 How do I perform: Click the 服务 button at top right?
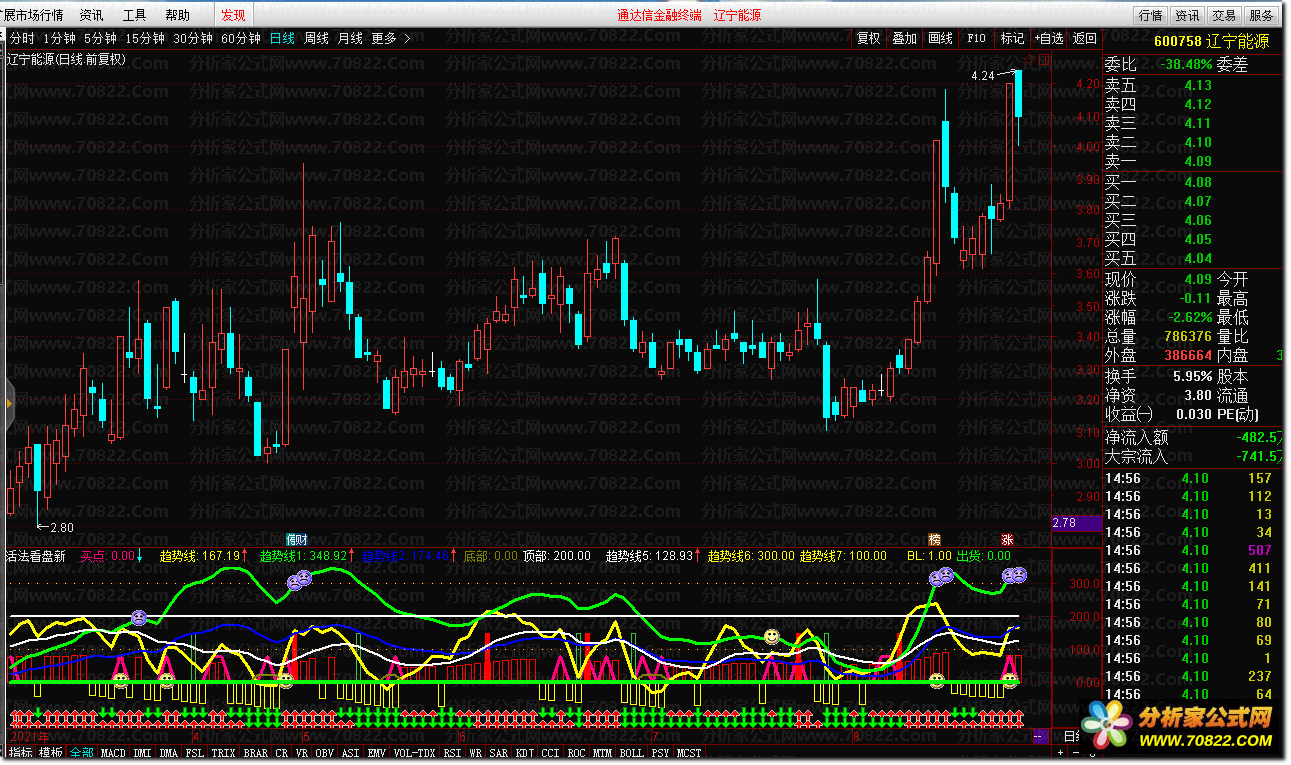click(x=1261, y=15)
